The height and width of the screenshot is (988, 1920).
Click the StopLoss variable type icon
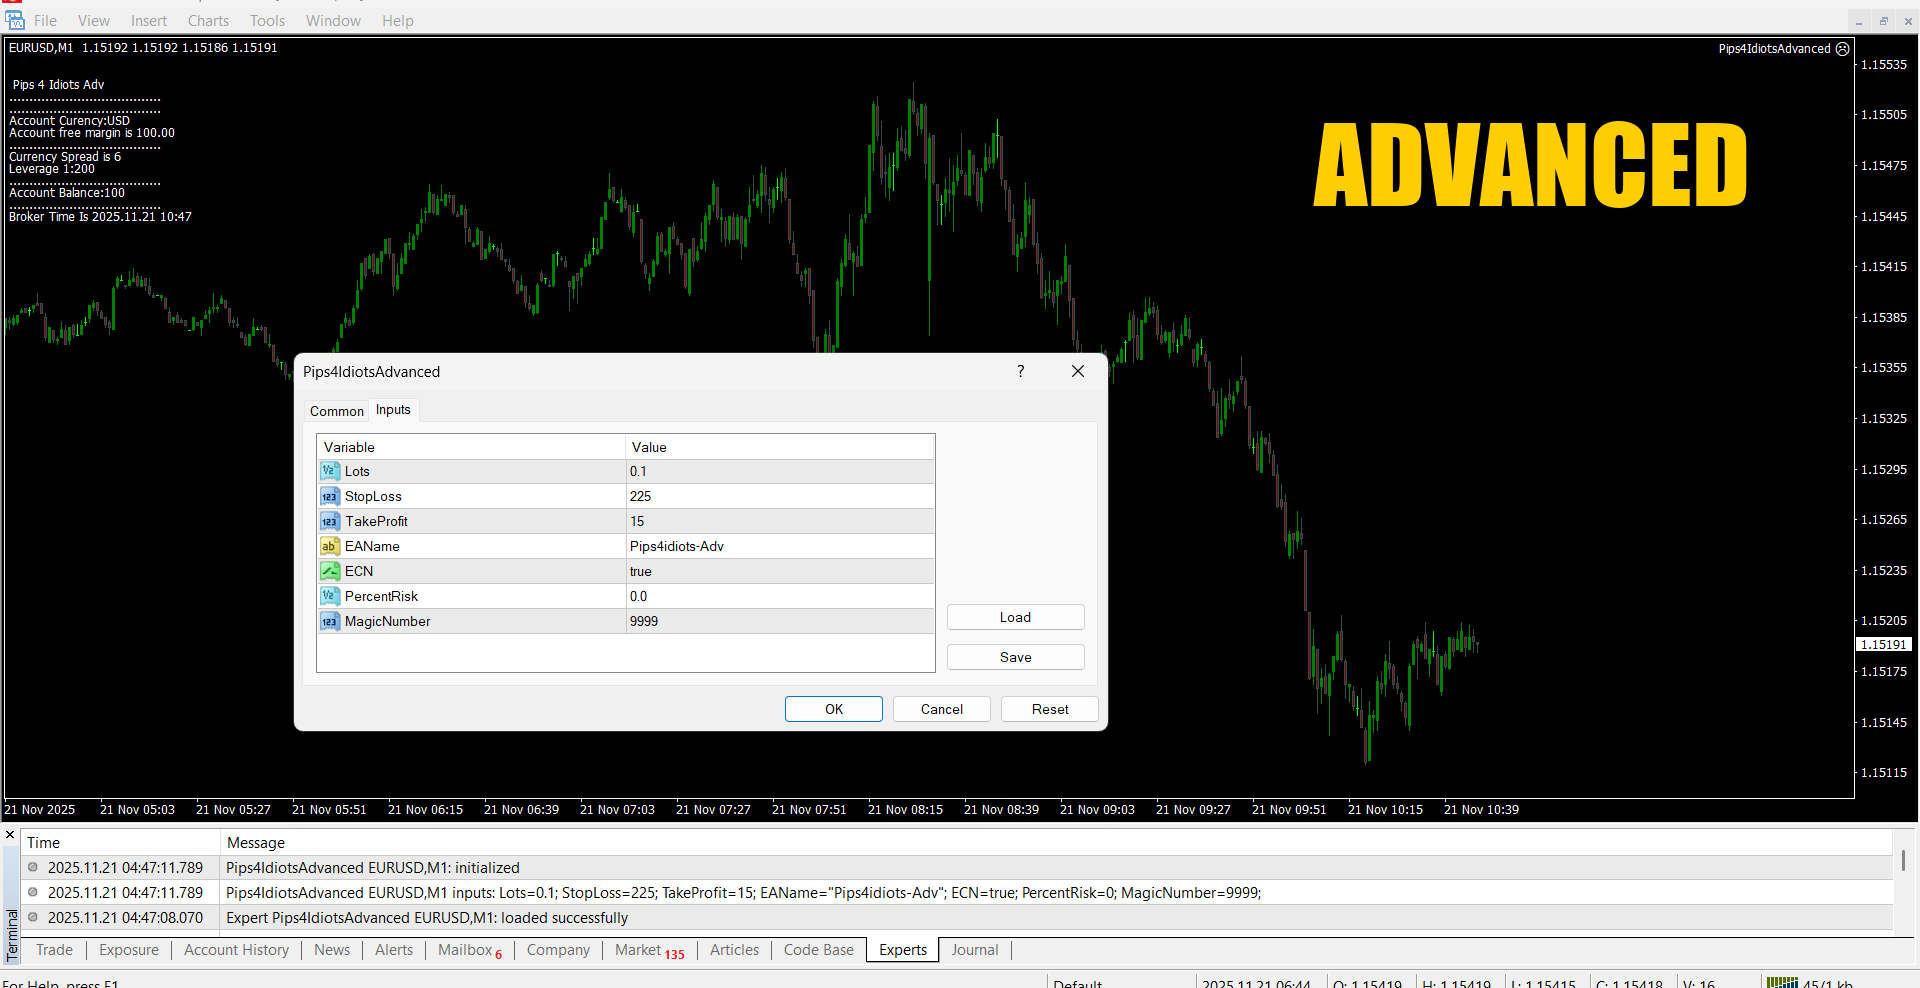click(330, 496)
